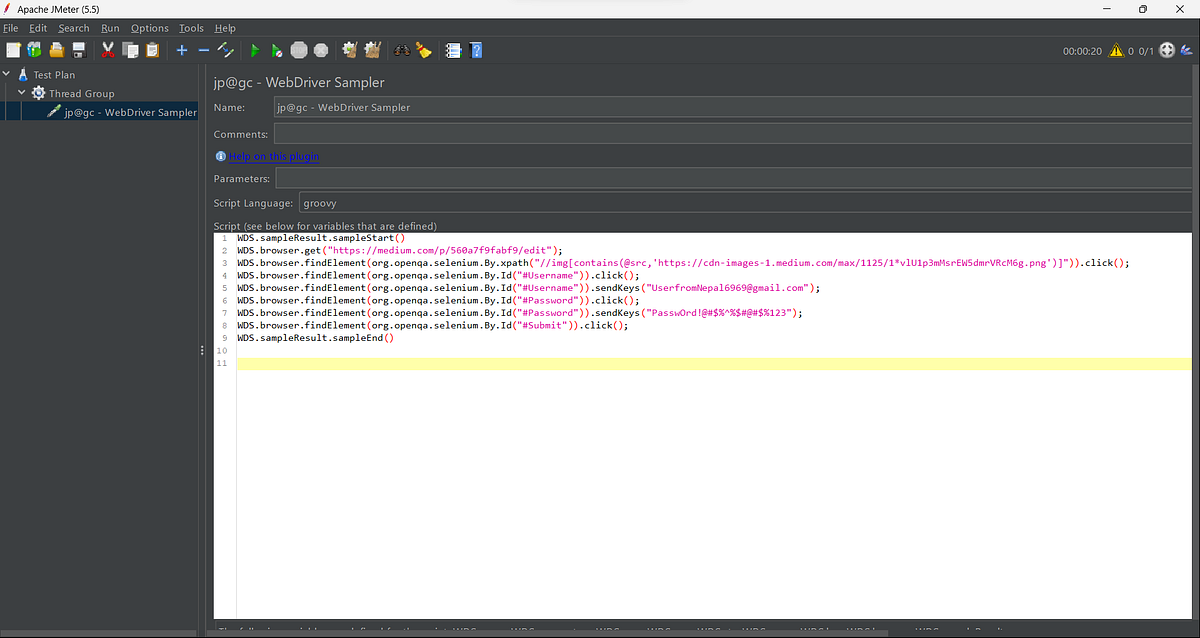
Task: Open the Run menu
Action: click(110, 27)
